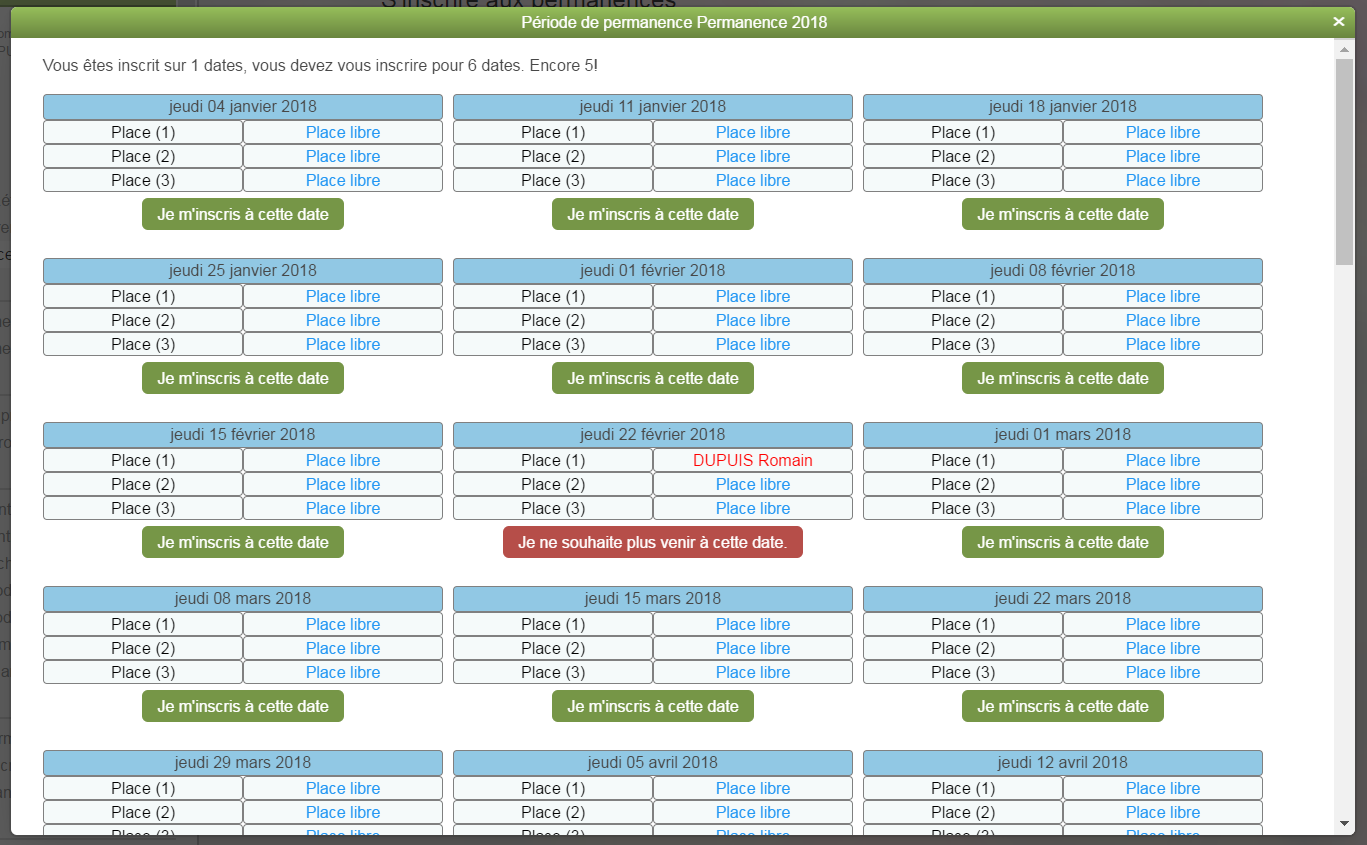1367x845 pixels.
Task: Click Place libre for Place (1) on 22 mars
Action: click(x=1163, y=624)
